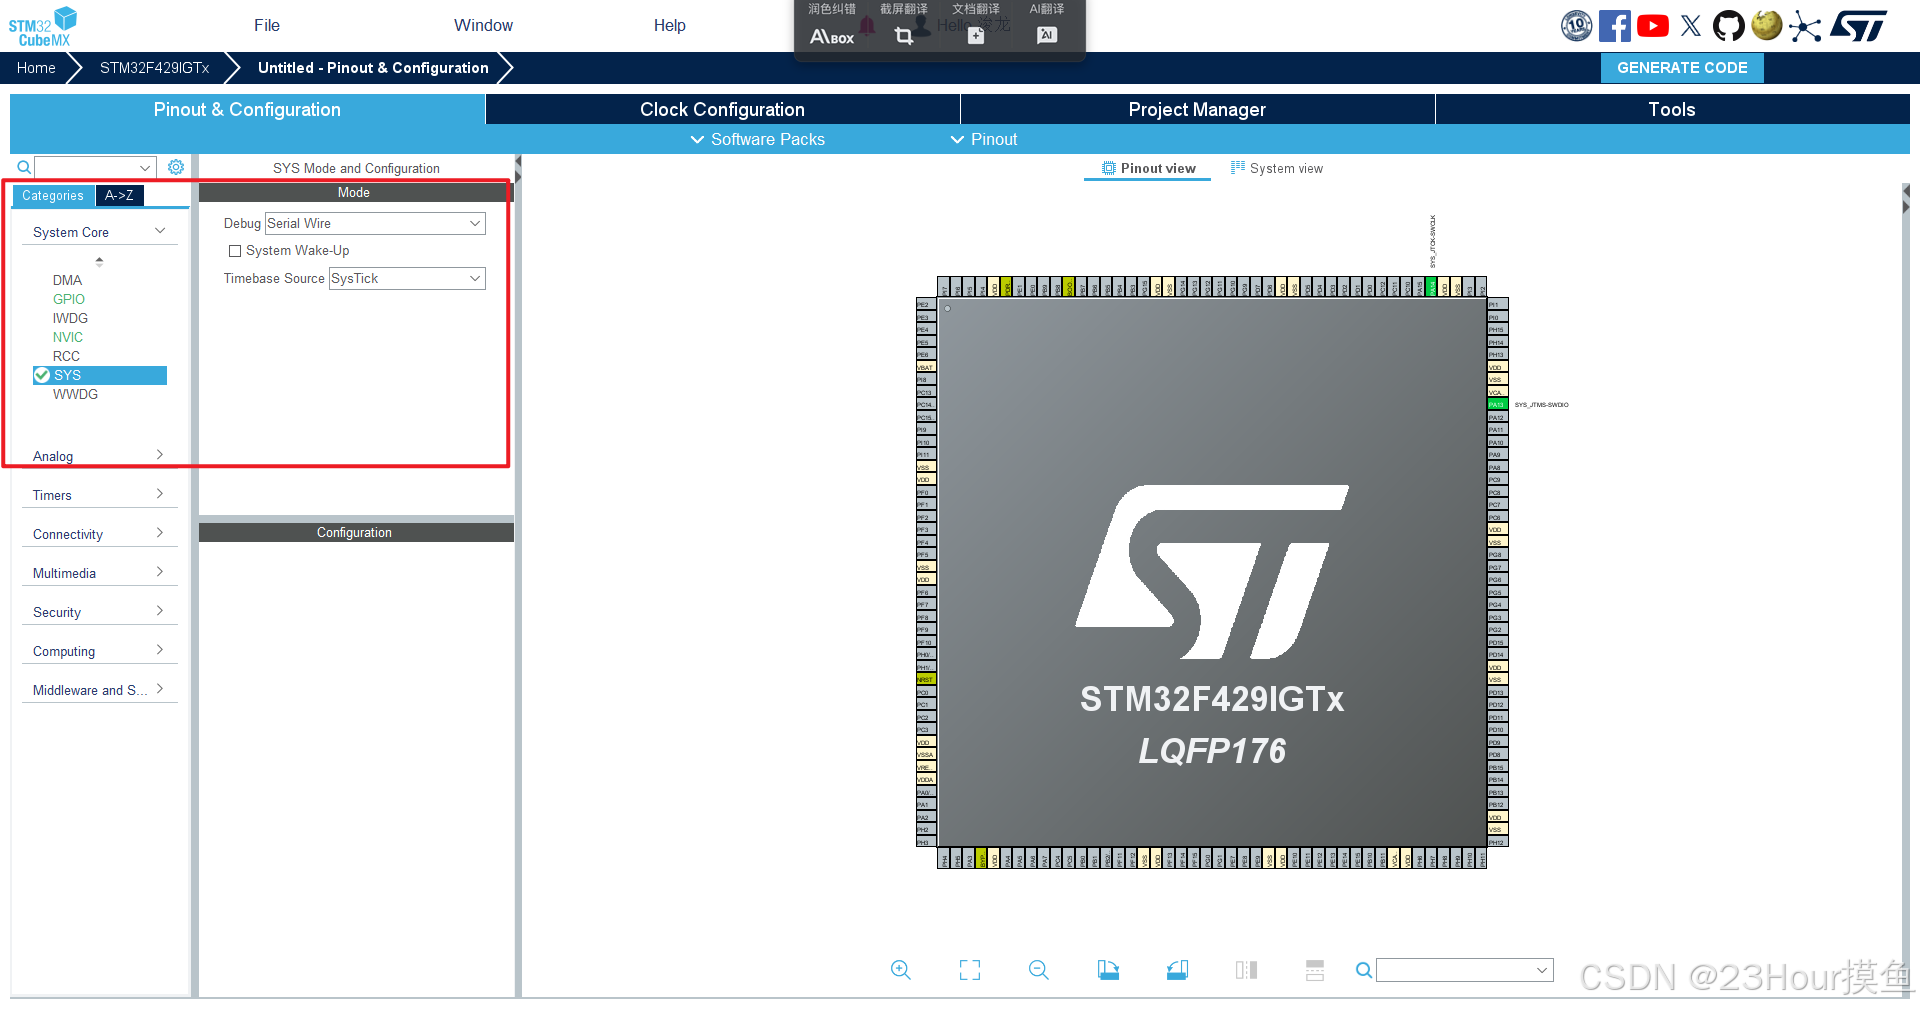Zoom in on the pinout view
This screenshot has width=1920, height=1009.
point(900,970)
